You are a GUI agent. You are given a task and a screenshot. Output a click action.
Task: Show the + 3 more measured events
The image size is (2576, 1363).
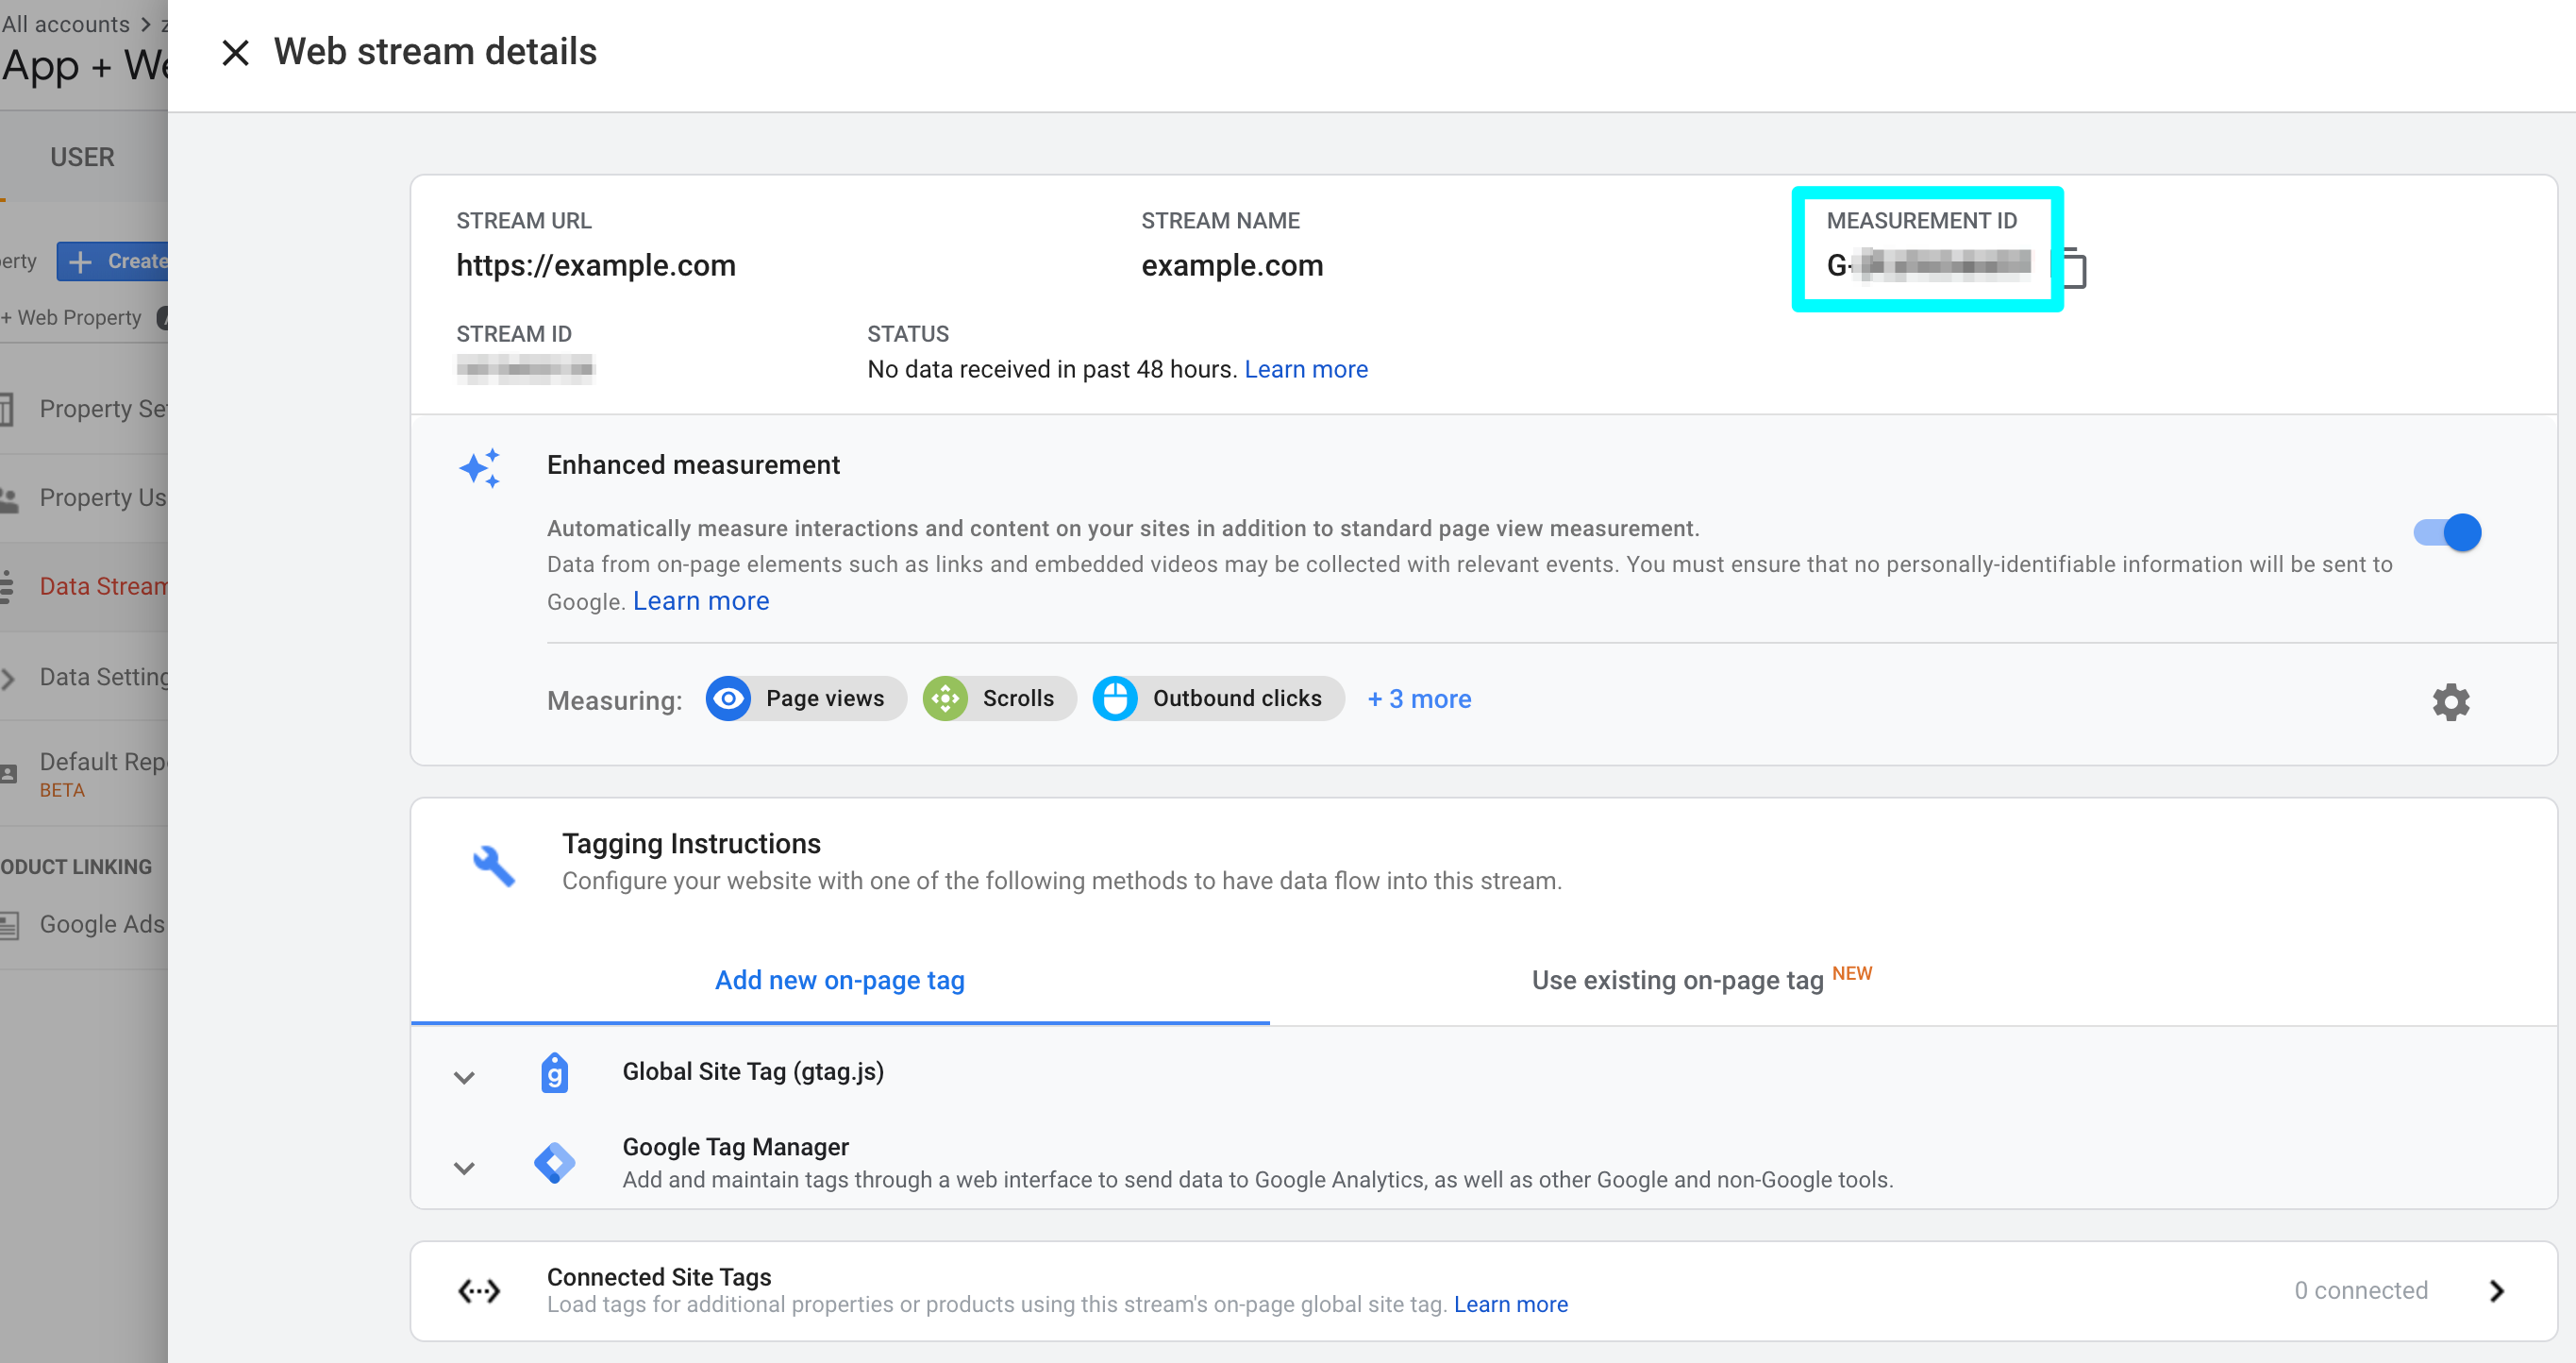1419,699
